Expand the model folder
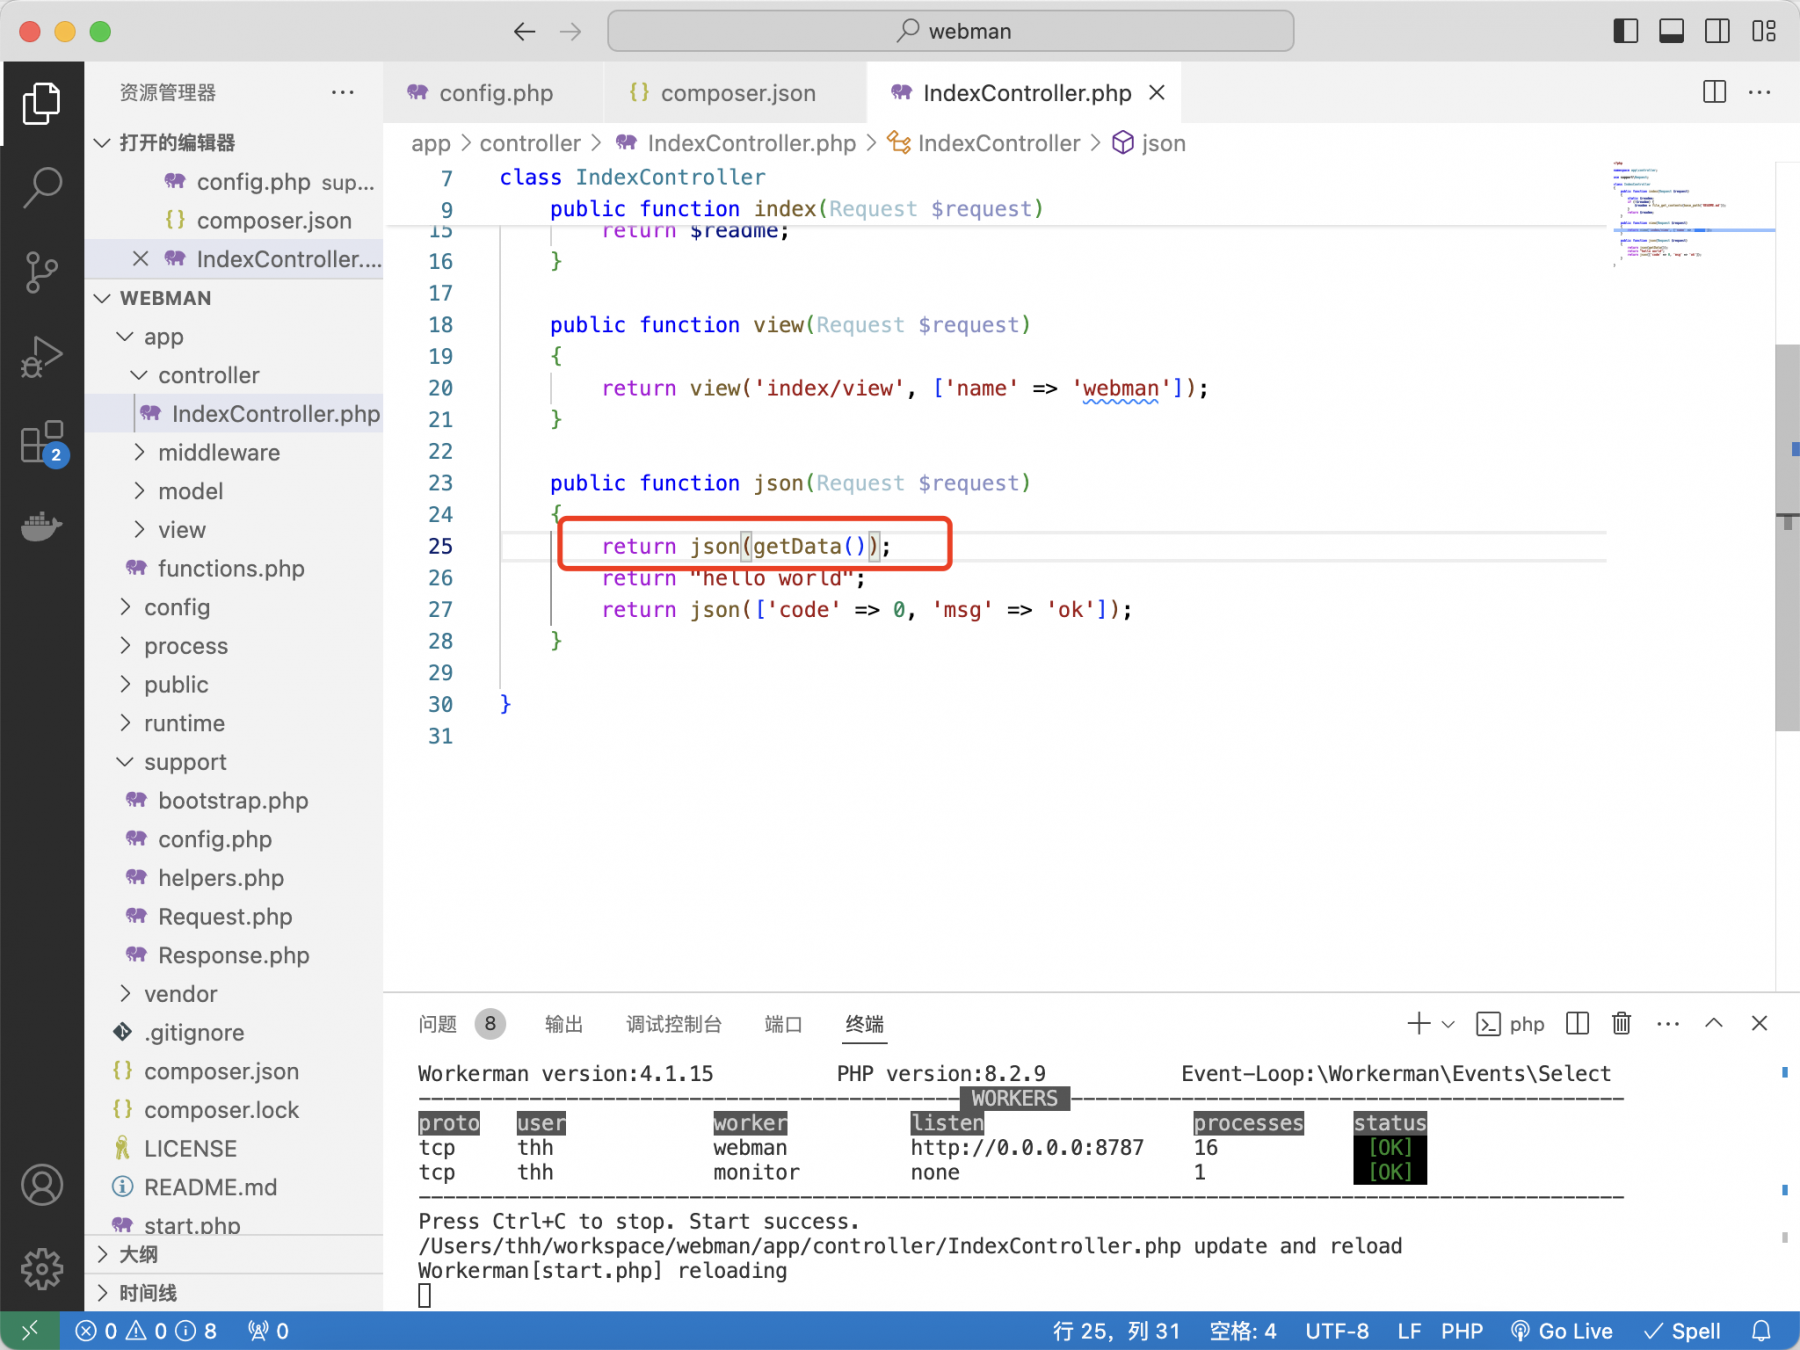1800x1350 pixels. [x=234, y=492]
